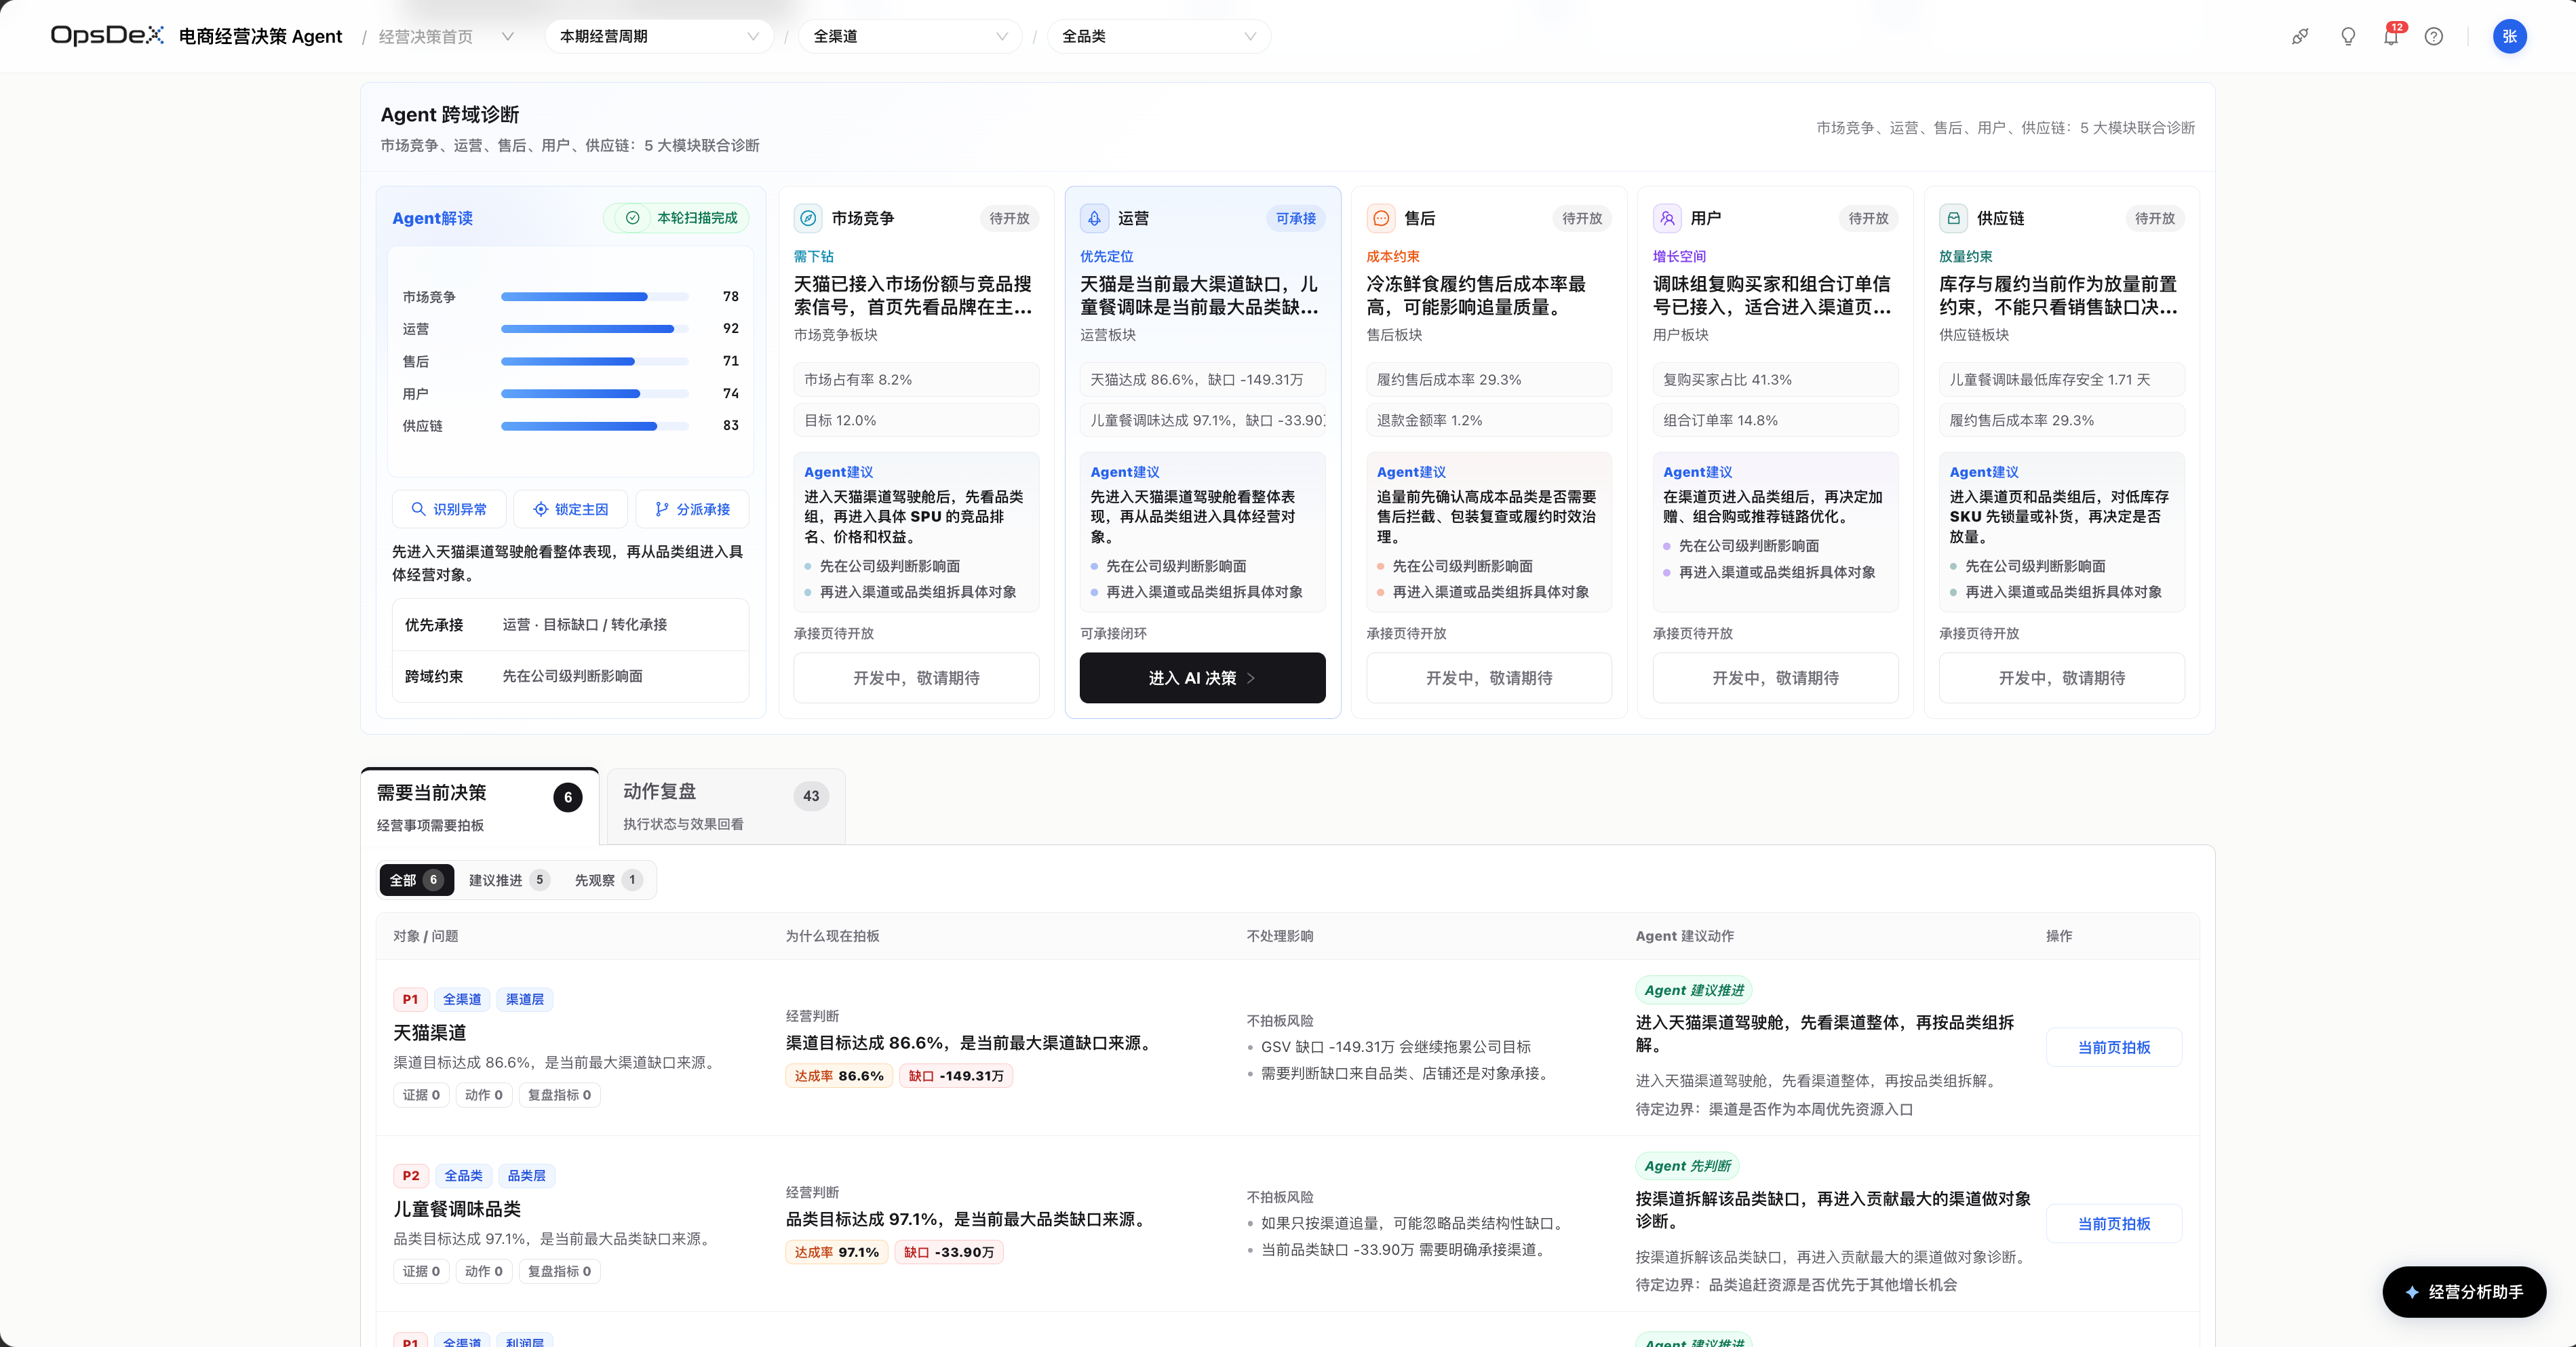Click the scan complete check icon

click(x=632, y=218)
